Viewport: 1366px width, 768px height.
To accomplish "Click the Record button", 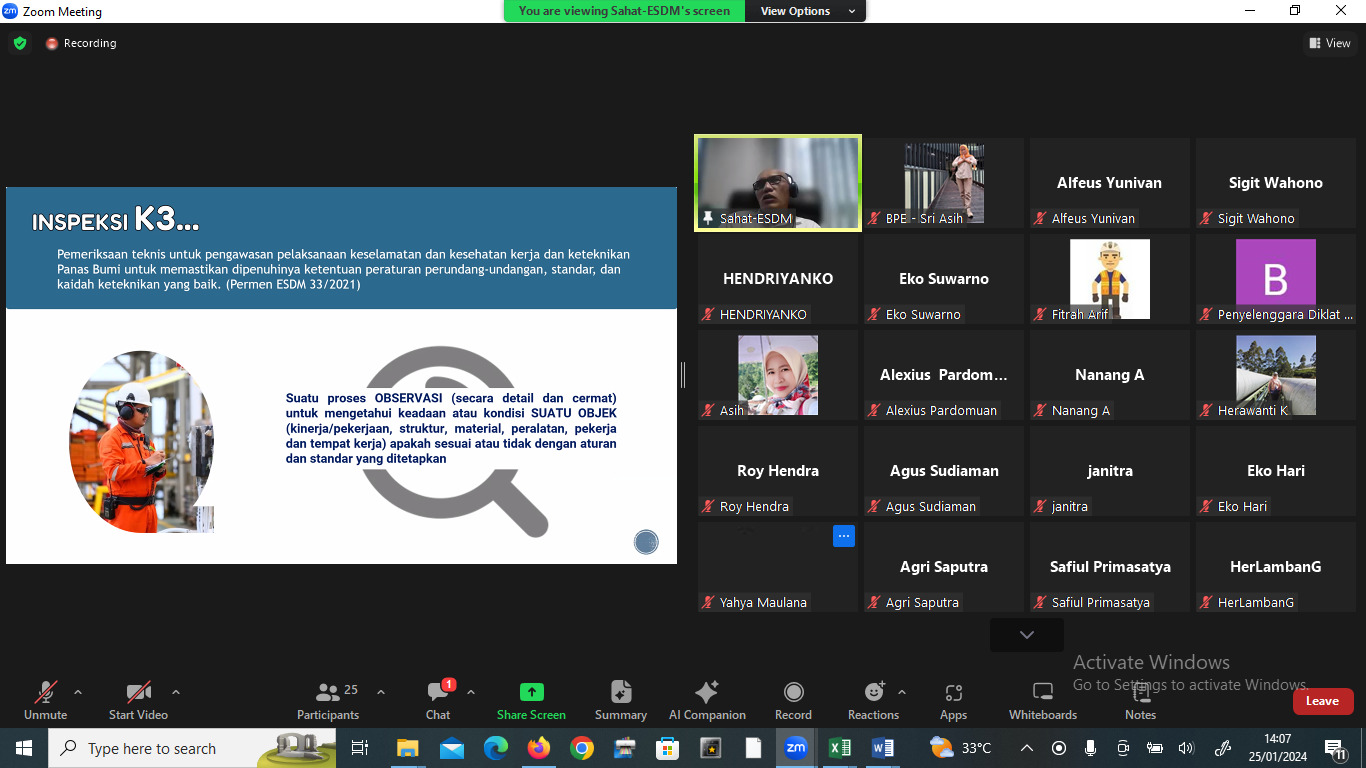I will 793,700.
